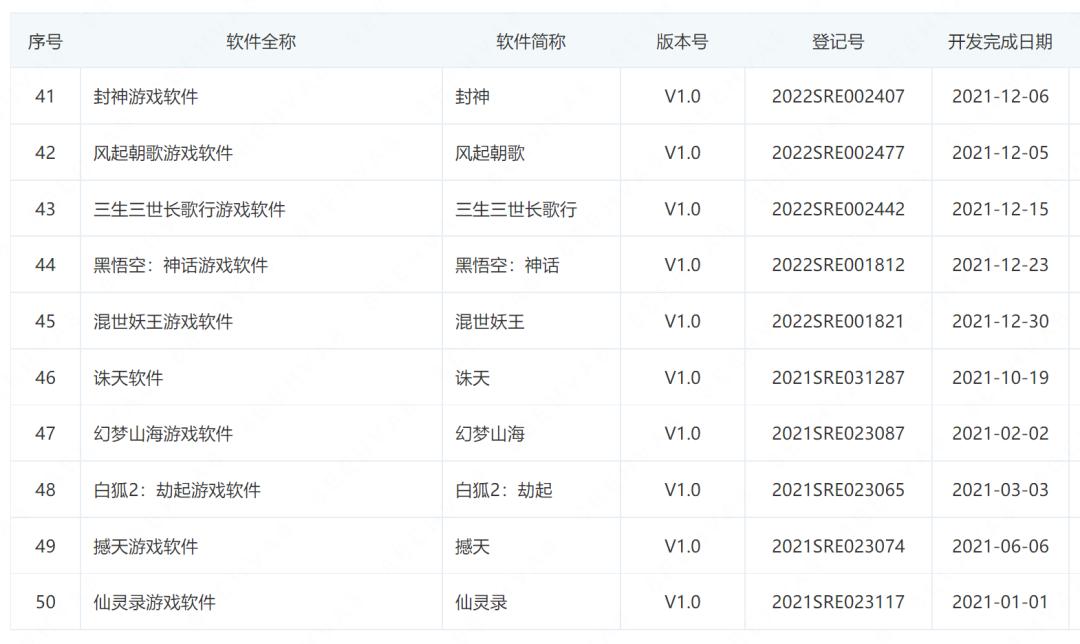The height and width of the screenshot is (644, 1080).
Task: Click 混世妖王 in the short name column
Action: [x=490, y=322]
